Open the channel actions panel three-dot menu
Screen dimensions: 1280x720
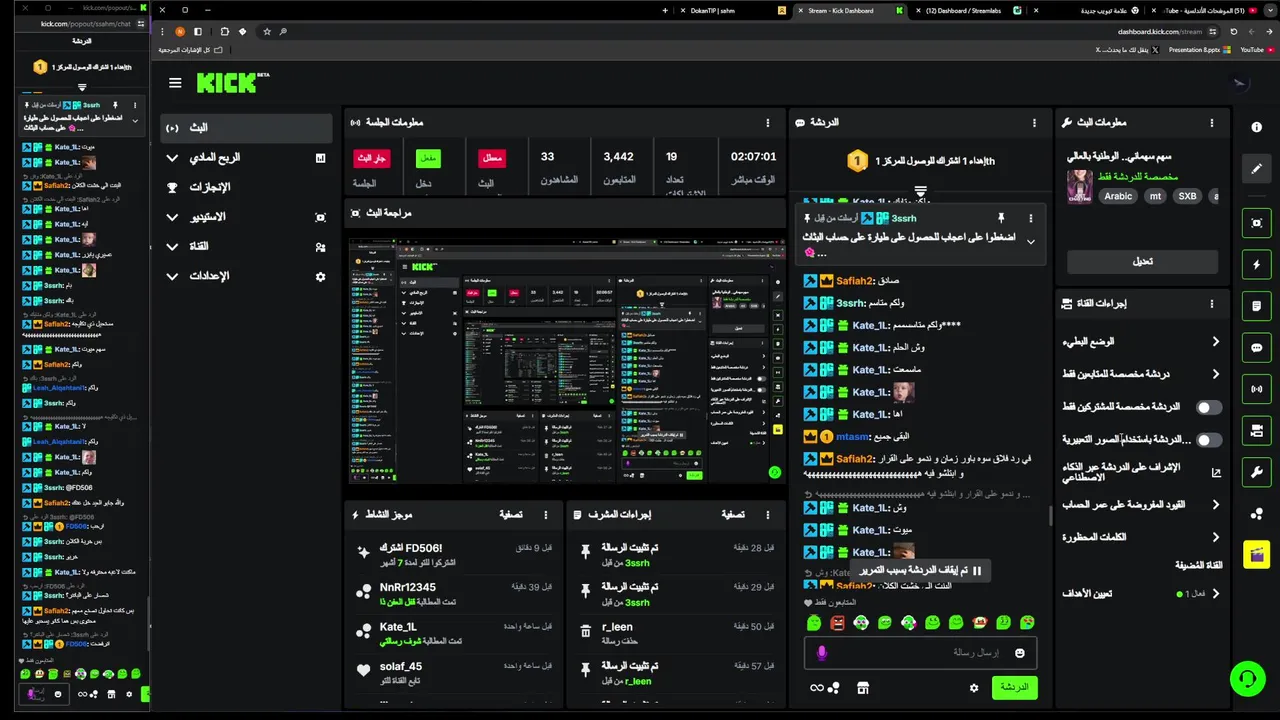click(1212, 304)
